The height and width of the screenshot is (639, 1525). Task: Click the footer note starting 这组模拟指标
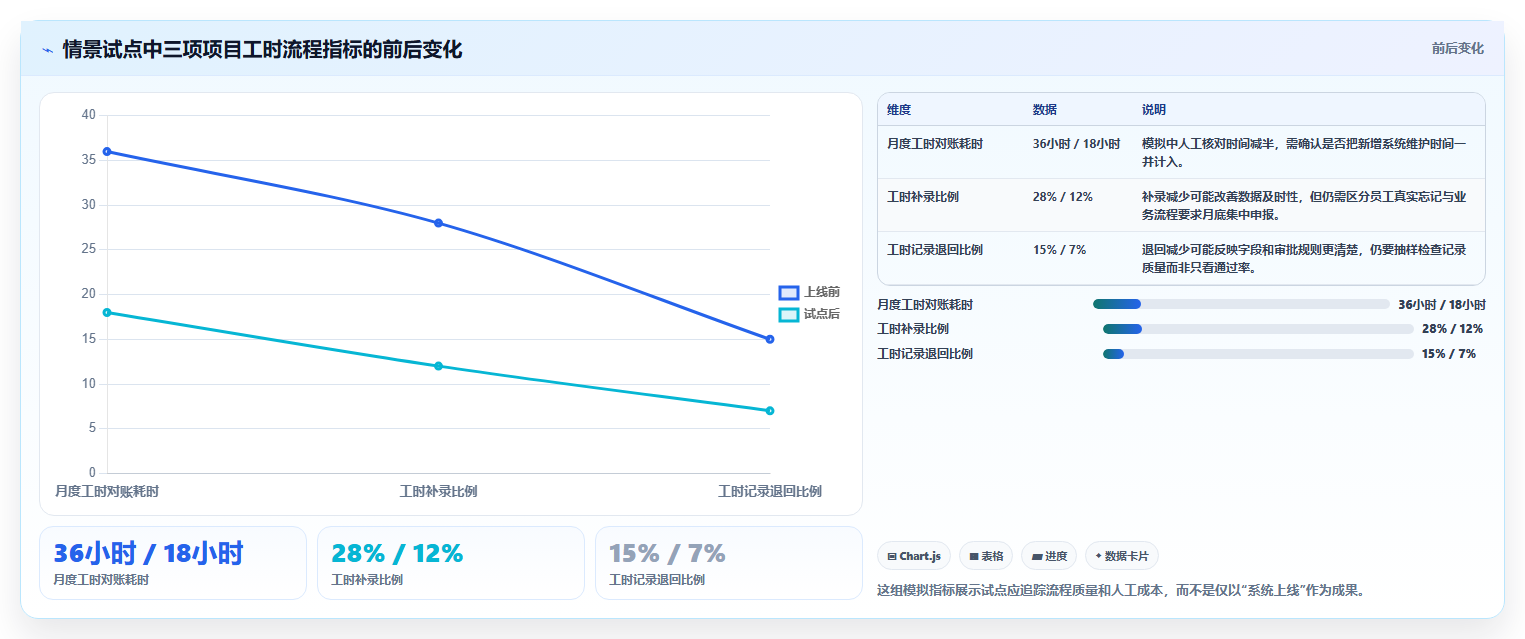point(1121,590)
